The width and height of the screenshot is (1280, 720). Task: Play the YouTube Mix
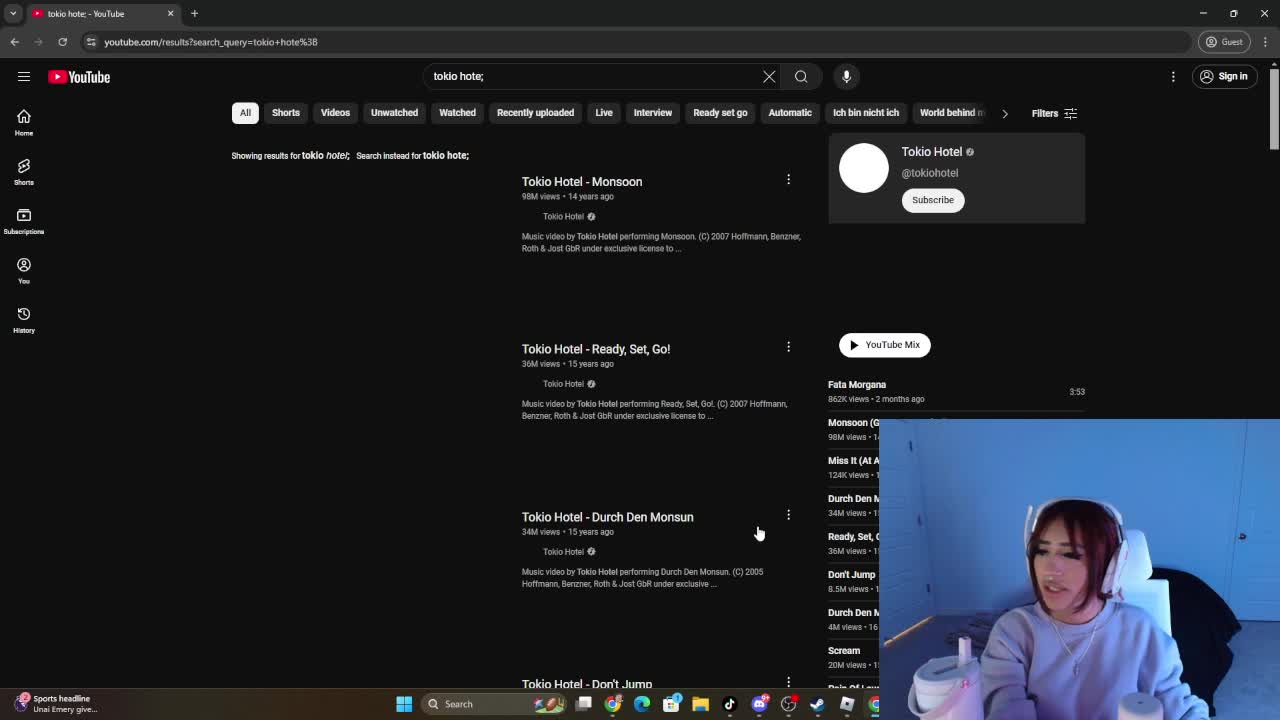pos(885,345)
